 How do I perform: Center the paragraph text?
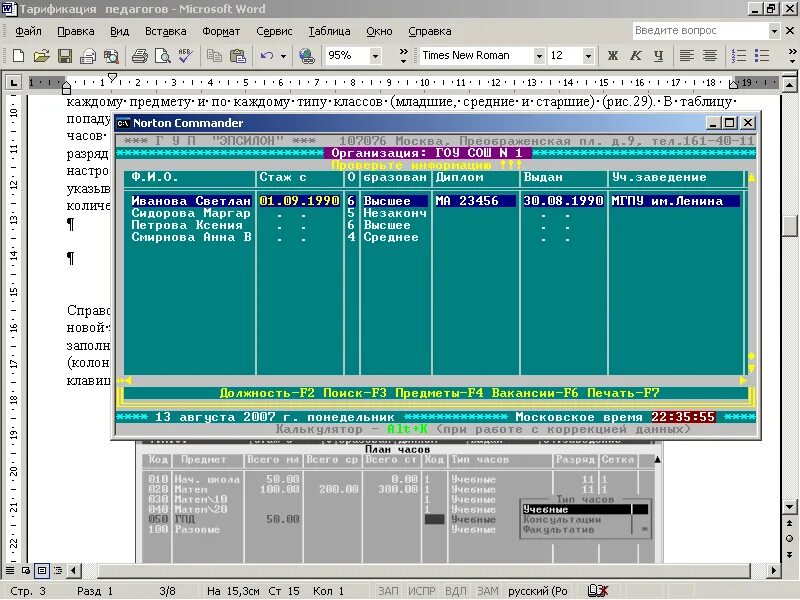point(710,56)
